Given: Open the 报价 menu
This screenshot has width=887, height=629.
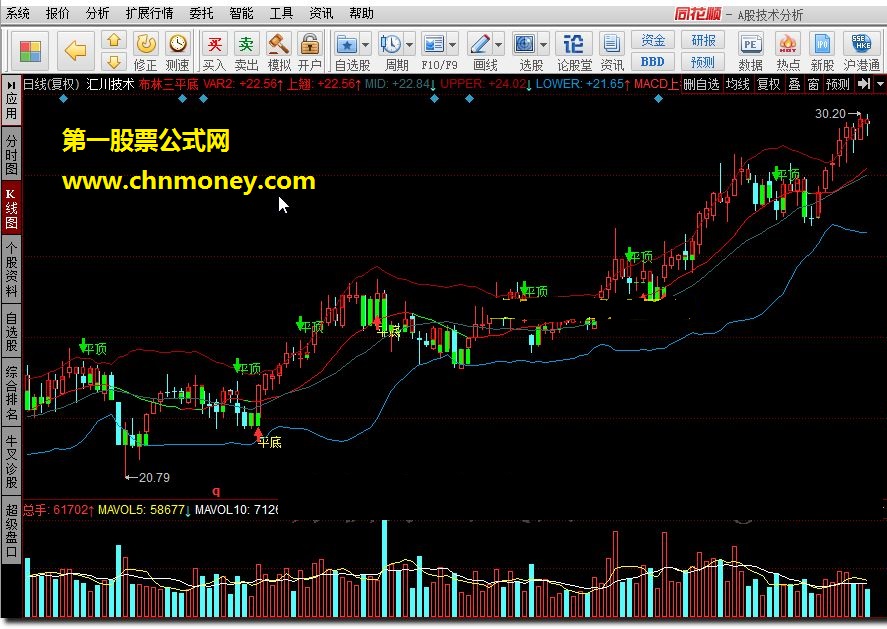Looking at the screenshot, I should point(58,12).
